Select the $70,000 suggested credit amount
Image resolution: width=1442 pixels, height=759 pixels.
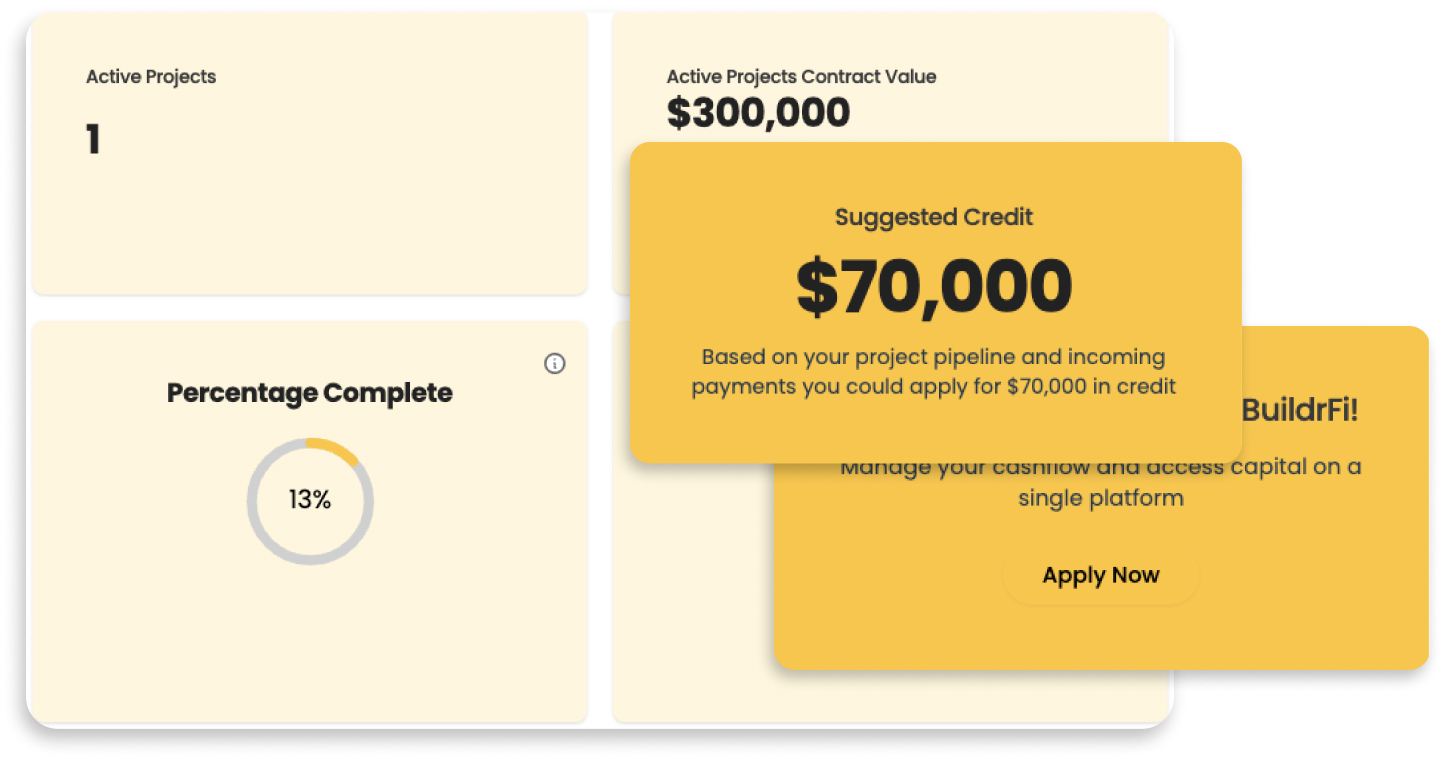click(x=934, y=287)
